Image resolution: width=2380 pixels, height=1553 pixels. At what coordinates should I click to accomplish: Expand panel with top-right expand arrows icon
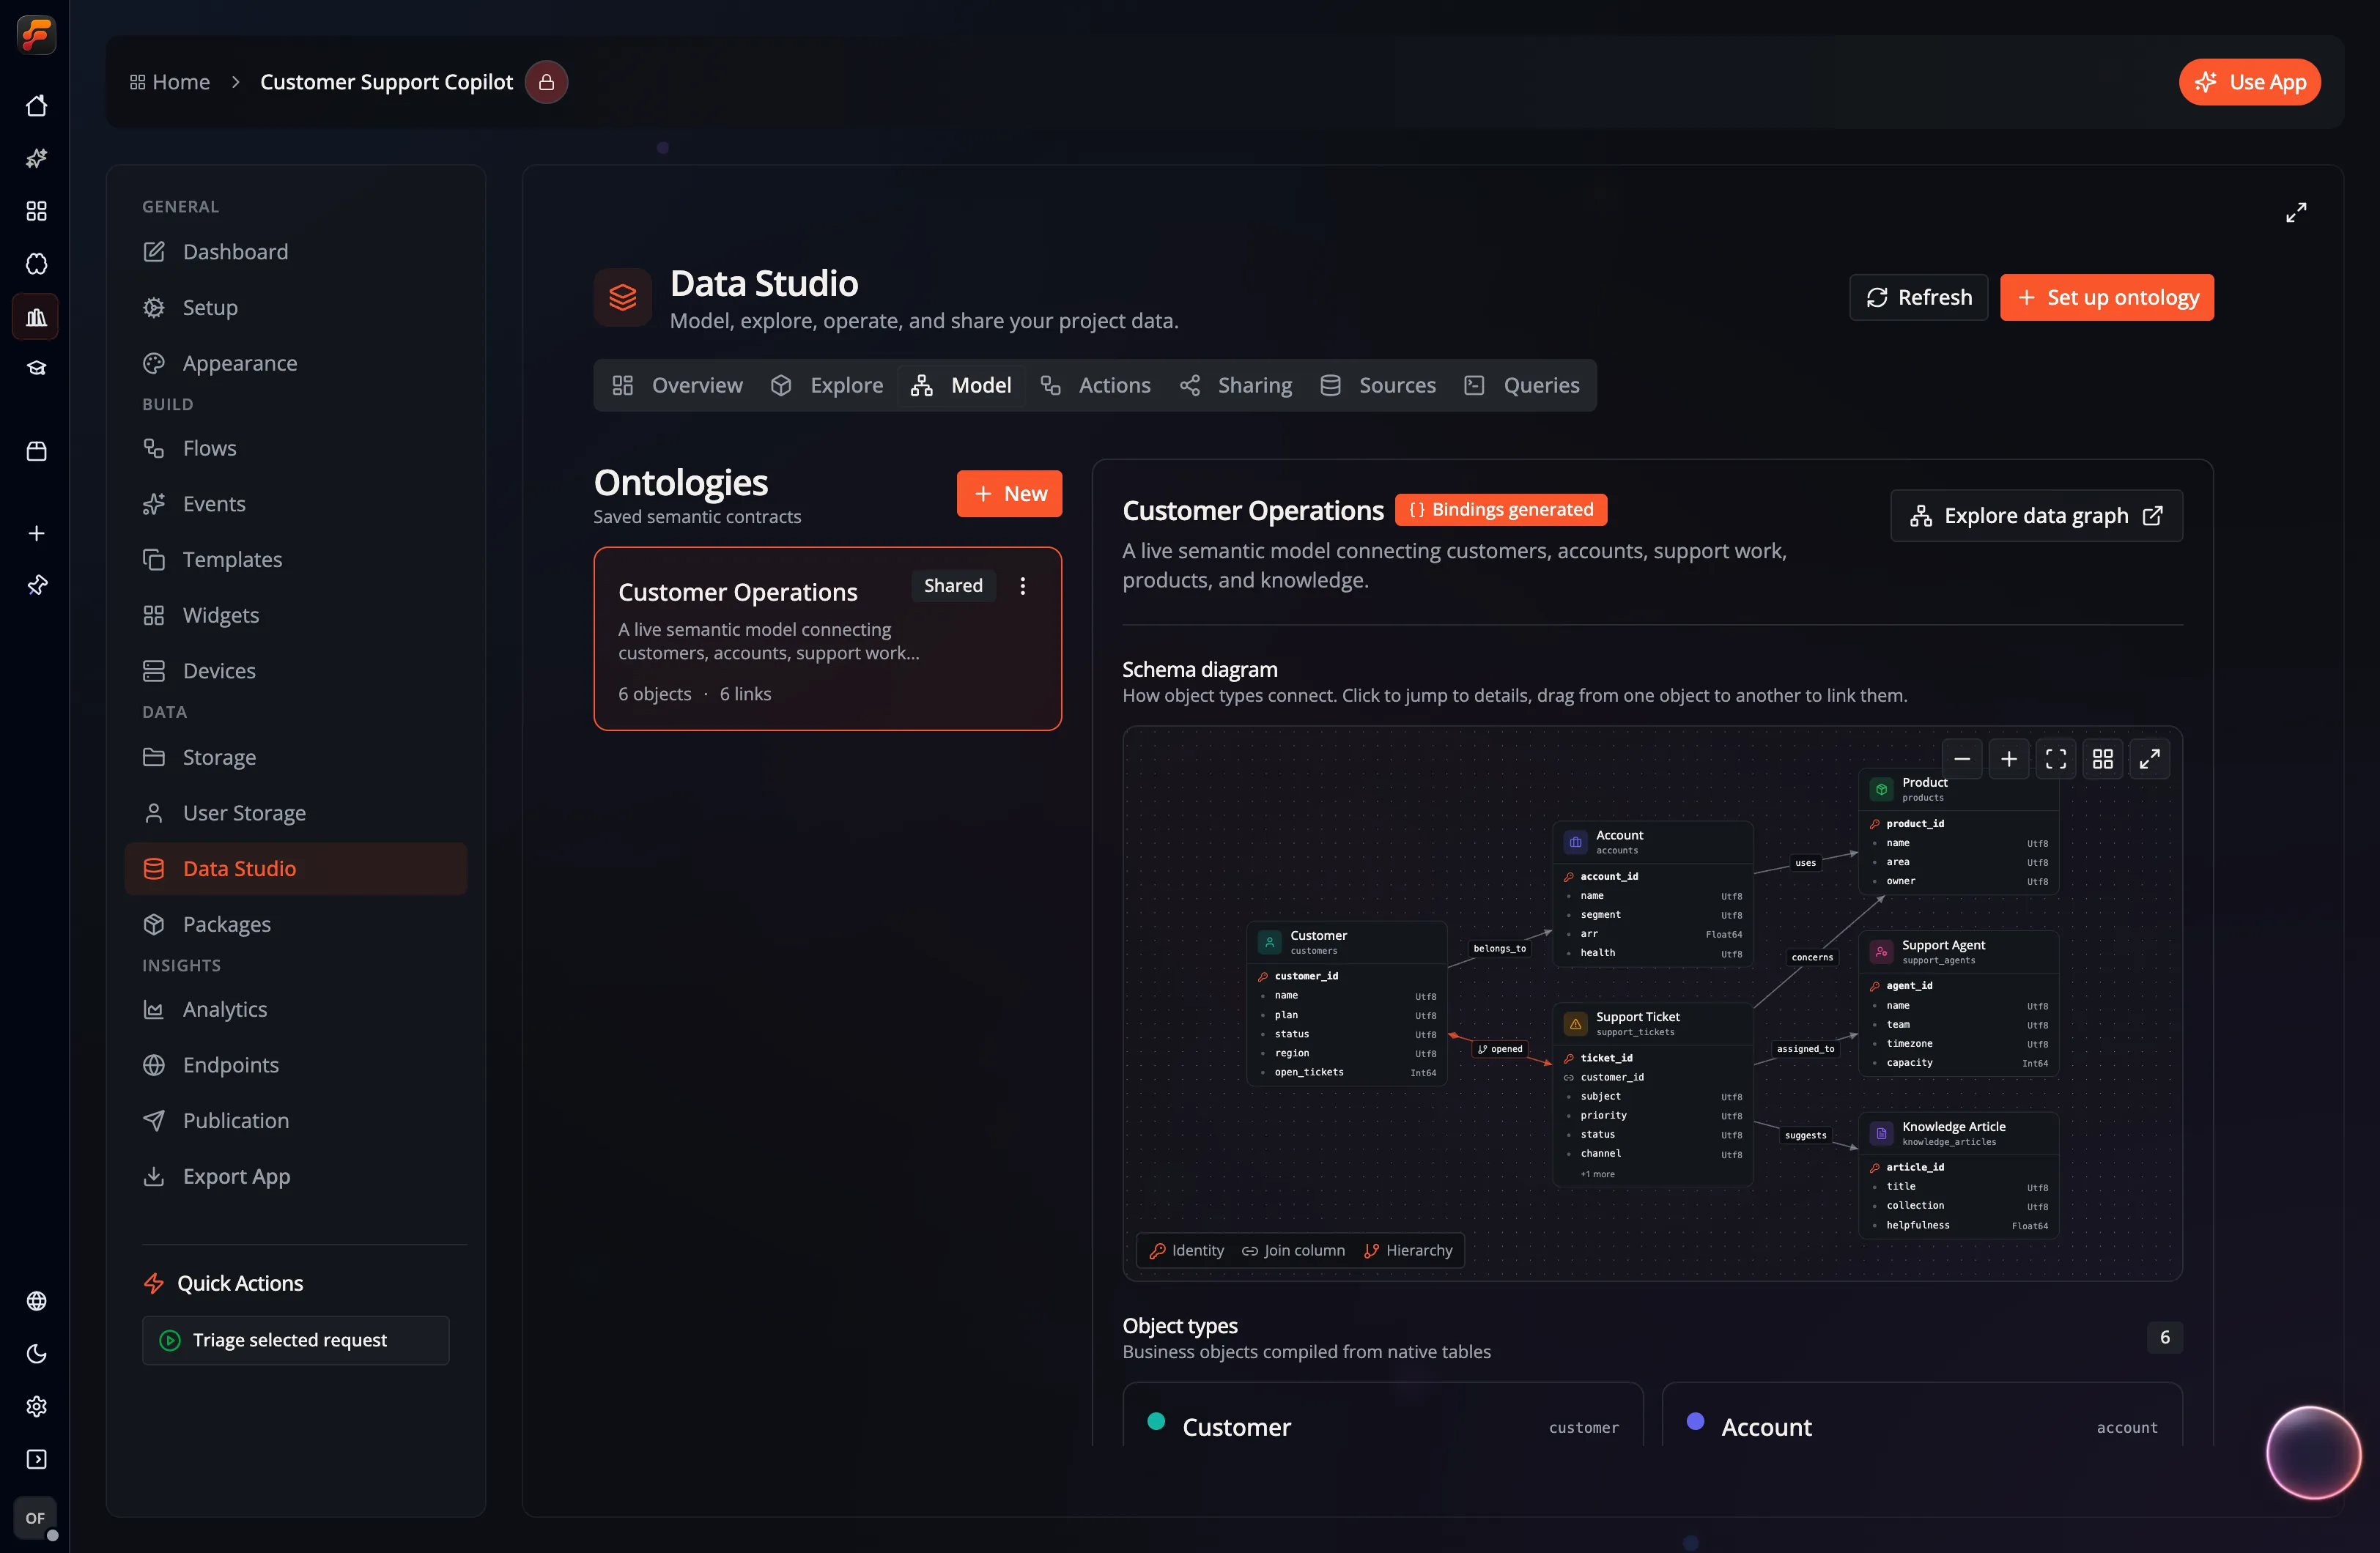coord(2296,212)
